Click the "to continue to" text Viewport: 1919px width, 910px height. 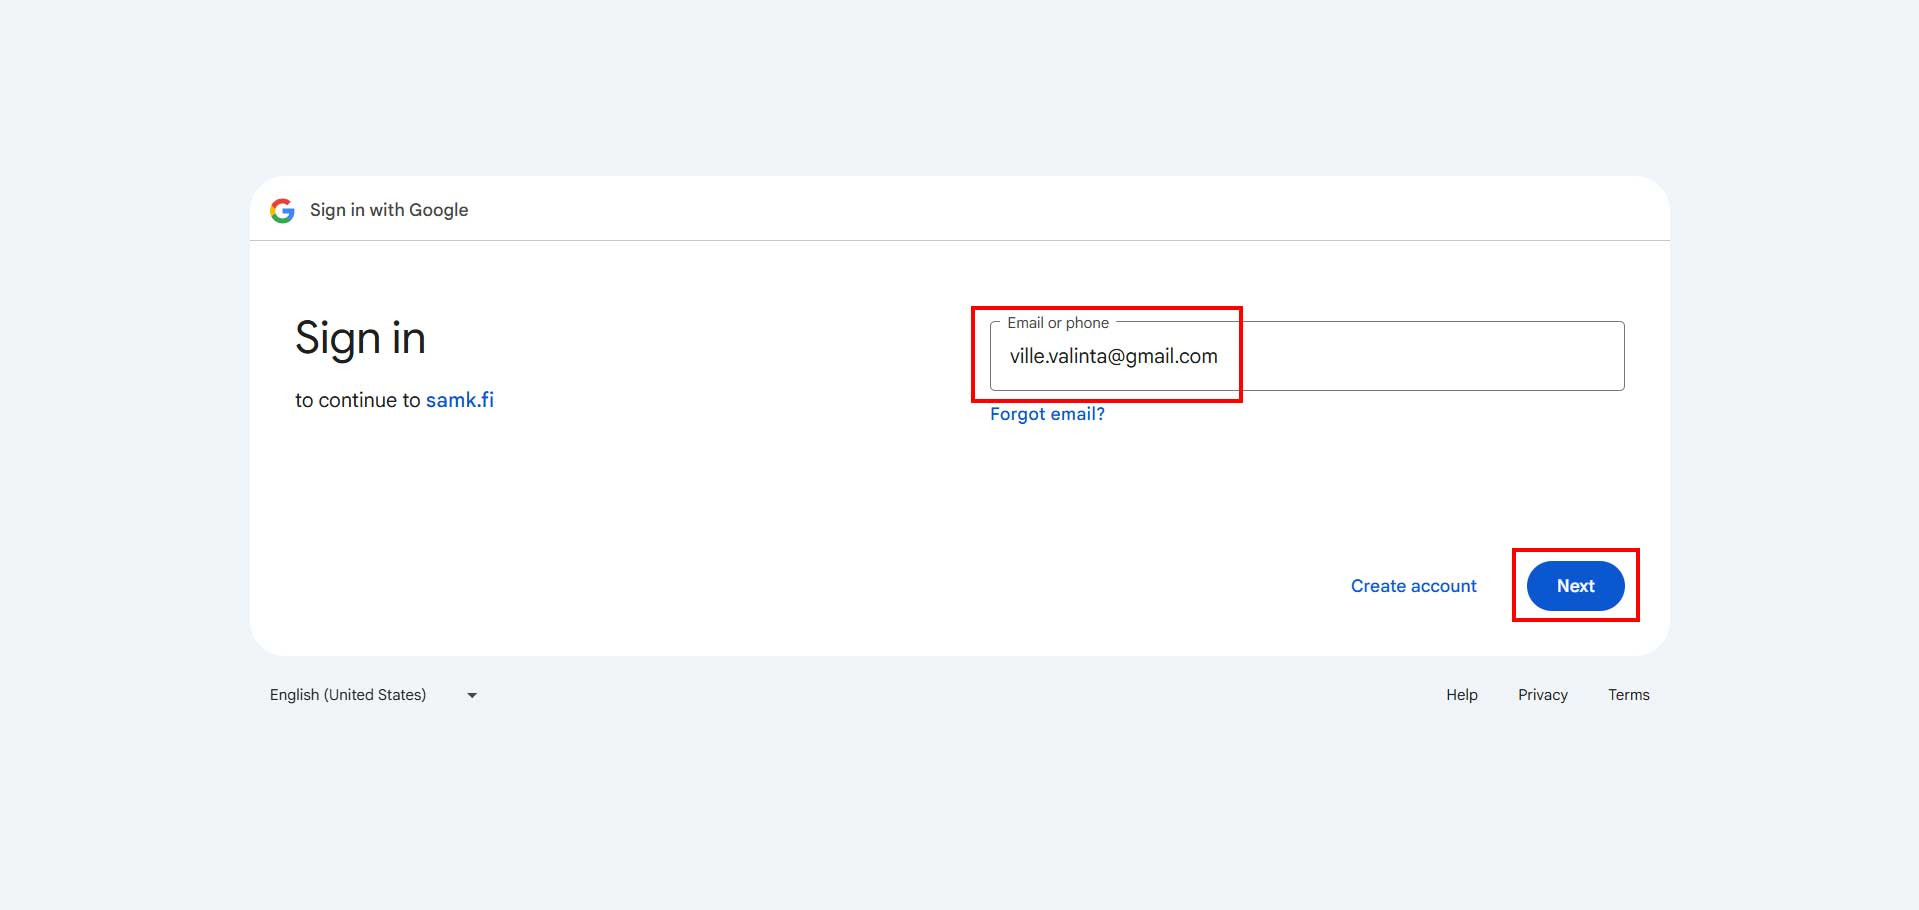[357, 400]
